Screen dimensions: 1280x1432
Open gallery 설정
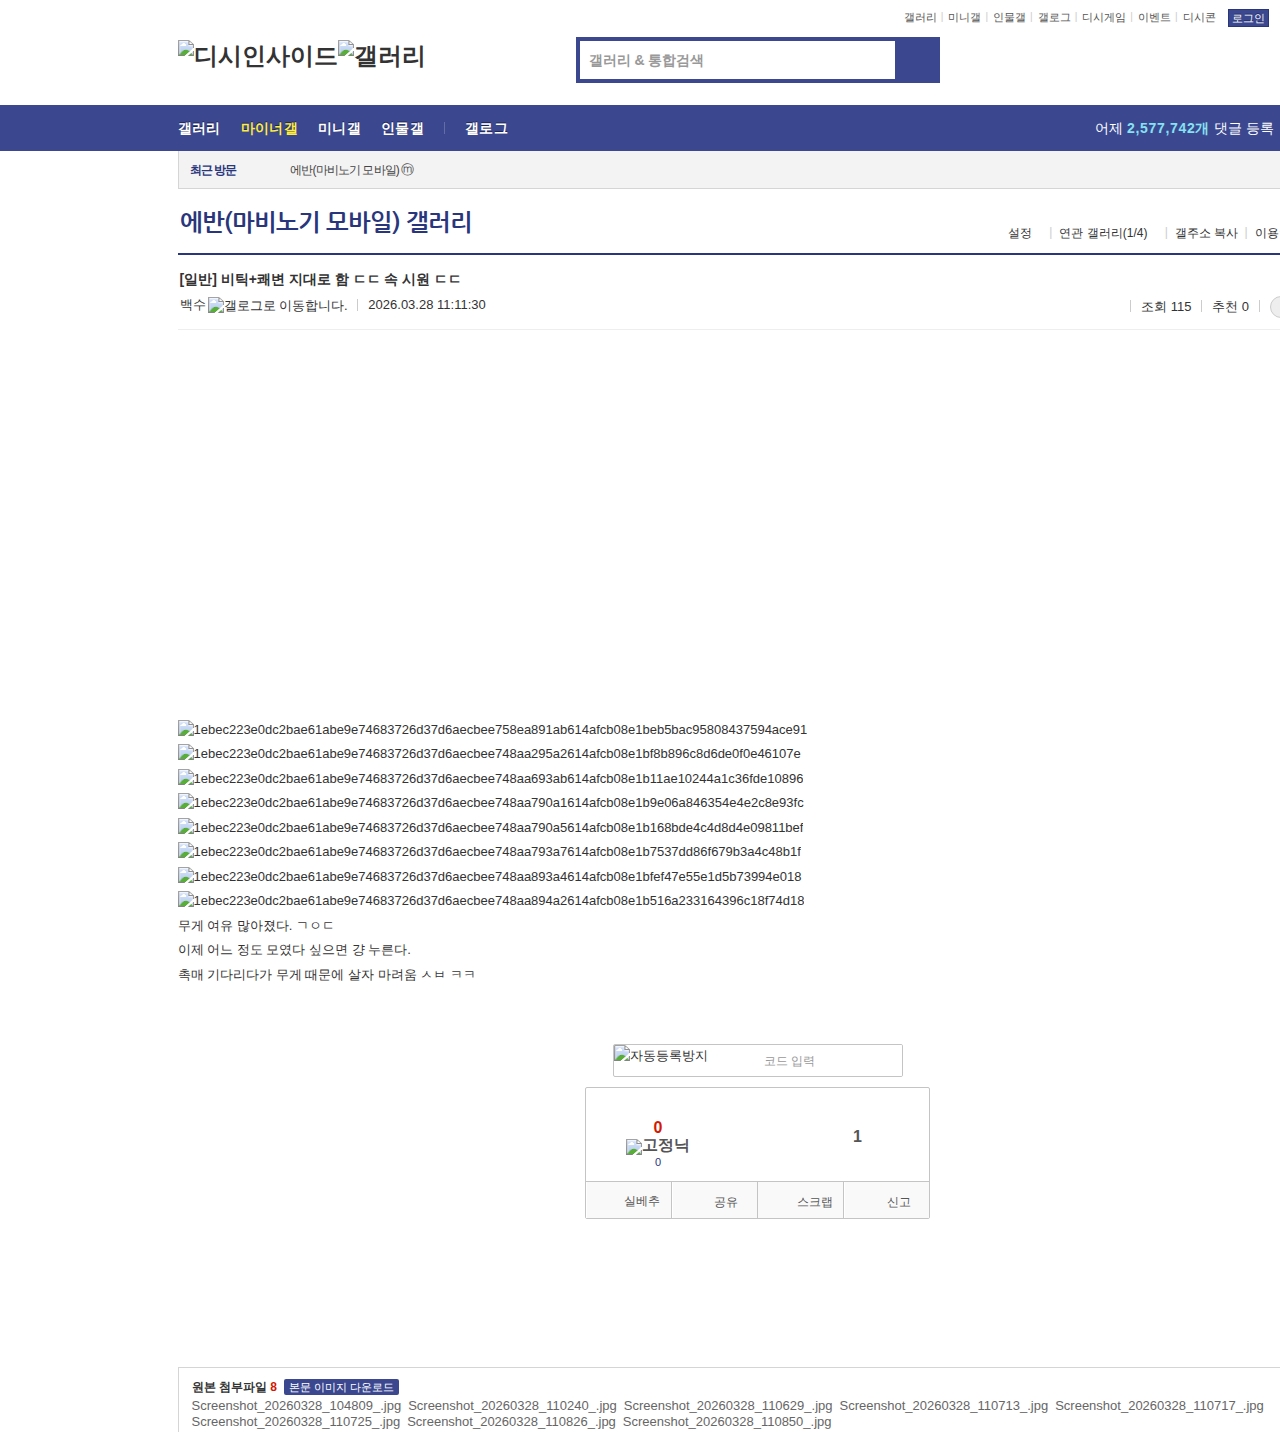coord(1020,233)
